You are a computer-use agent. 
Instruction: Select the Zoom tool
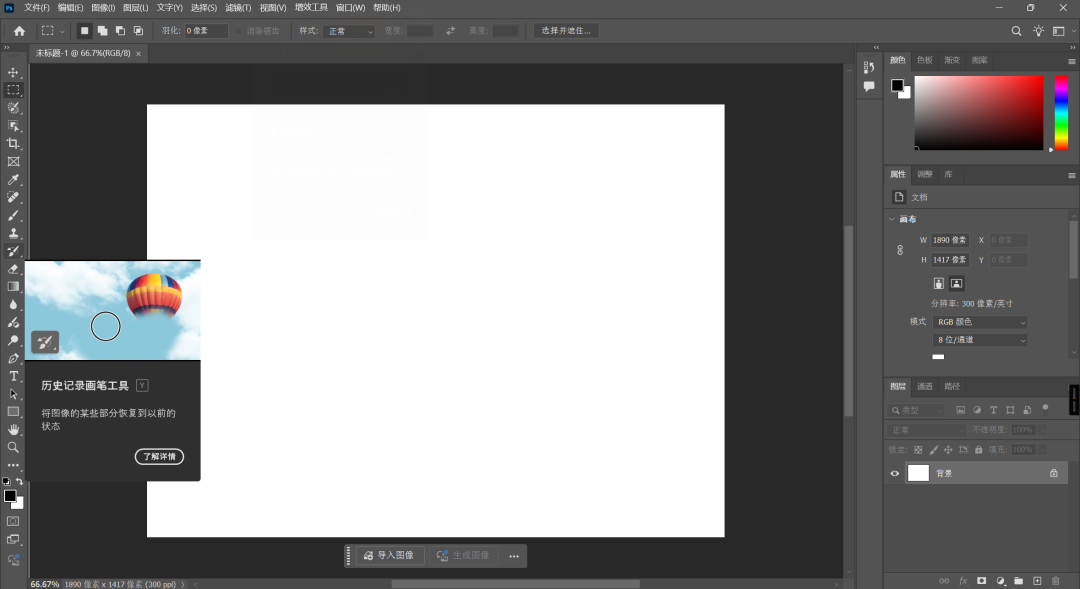(x=13, y=447)
